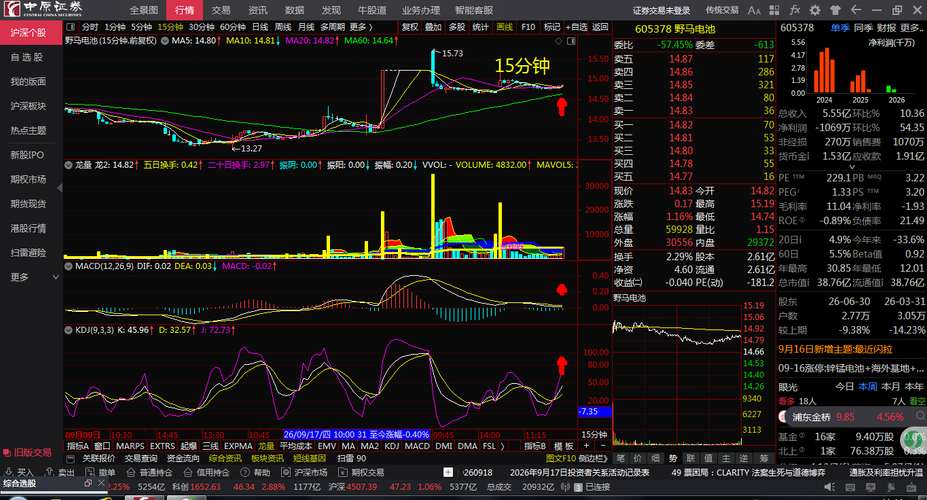Select the 30分钟 period tab
The image size is (927, 500).
tap(202, 27)
